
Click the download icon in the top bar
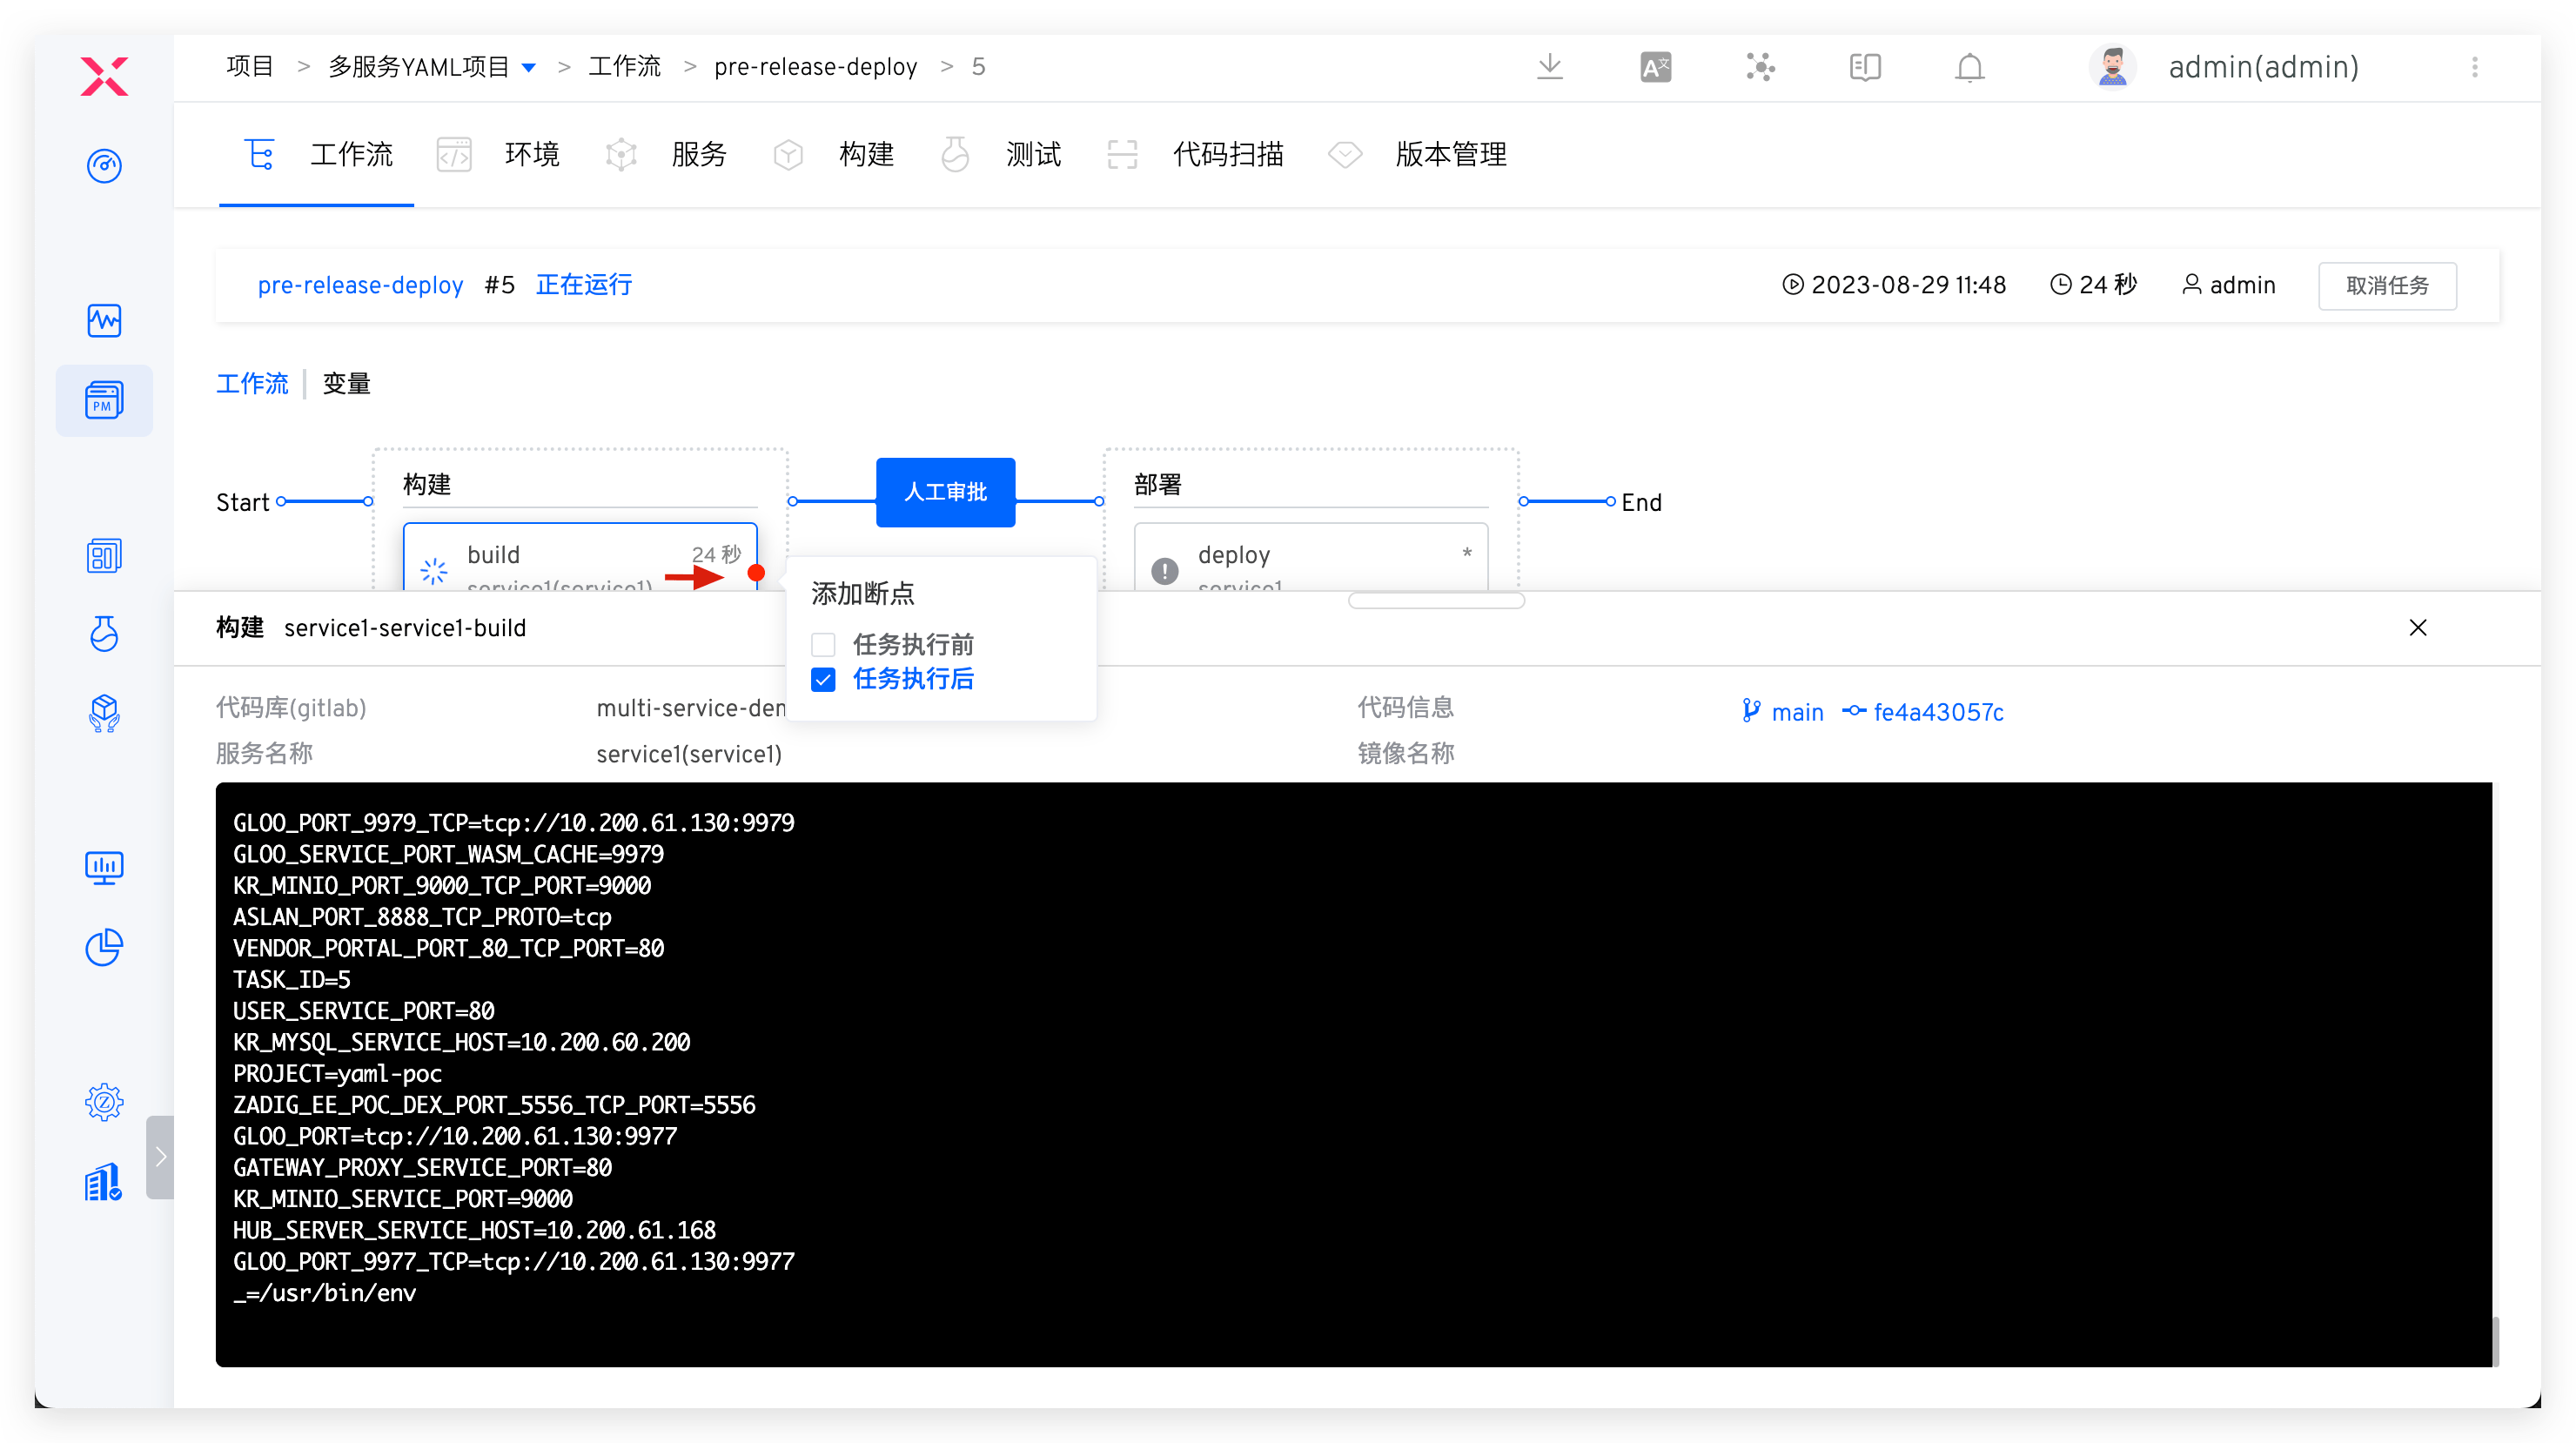[x=1549, y=67]
